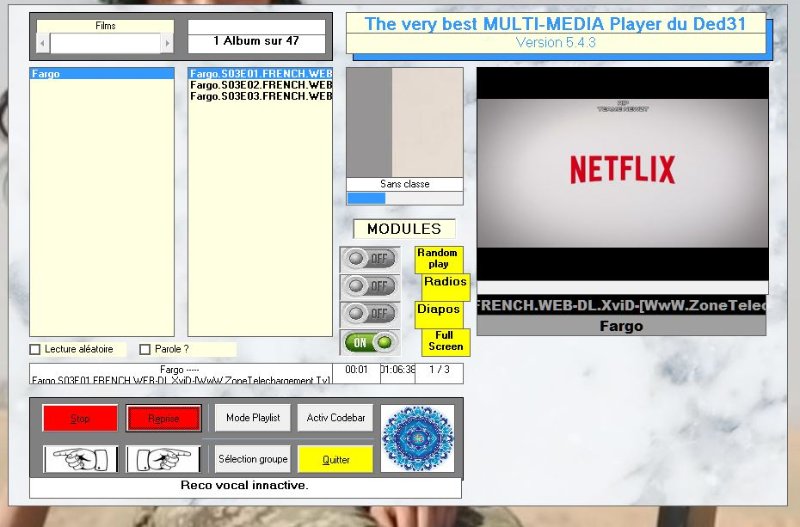This screenshot has width=800, height=527.
Task: Click the right arrow of the Films scrollbar
Action: point(167,43)
